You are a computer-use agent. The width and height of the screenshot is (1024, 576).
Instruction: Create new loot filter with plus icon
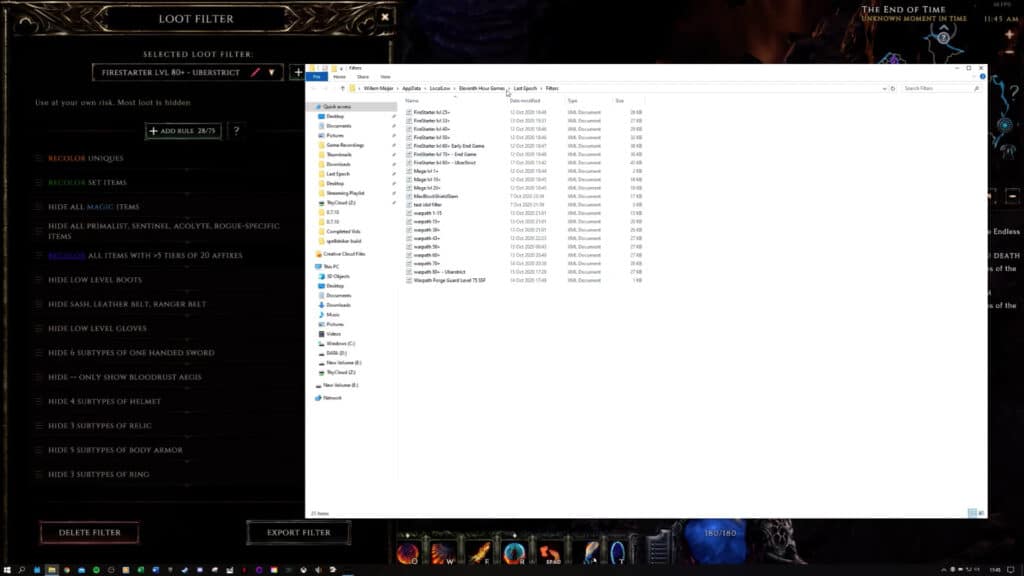click(x=298, y=72)
